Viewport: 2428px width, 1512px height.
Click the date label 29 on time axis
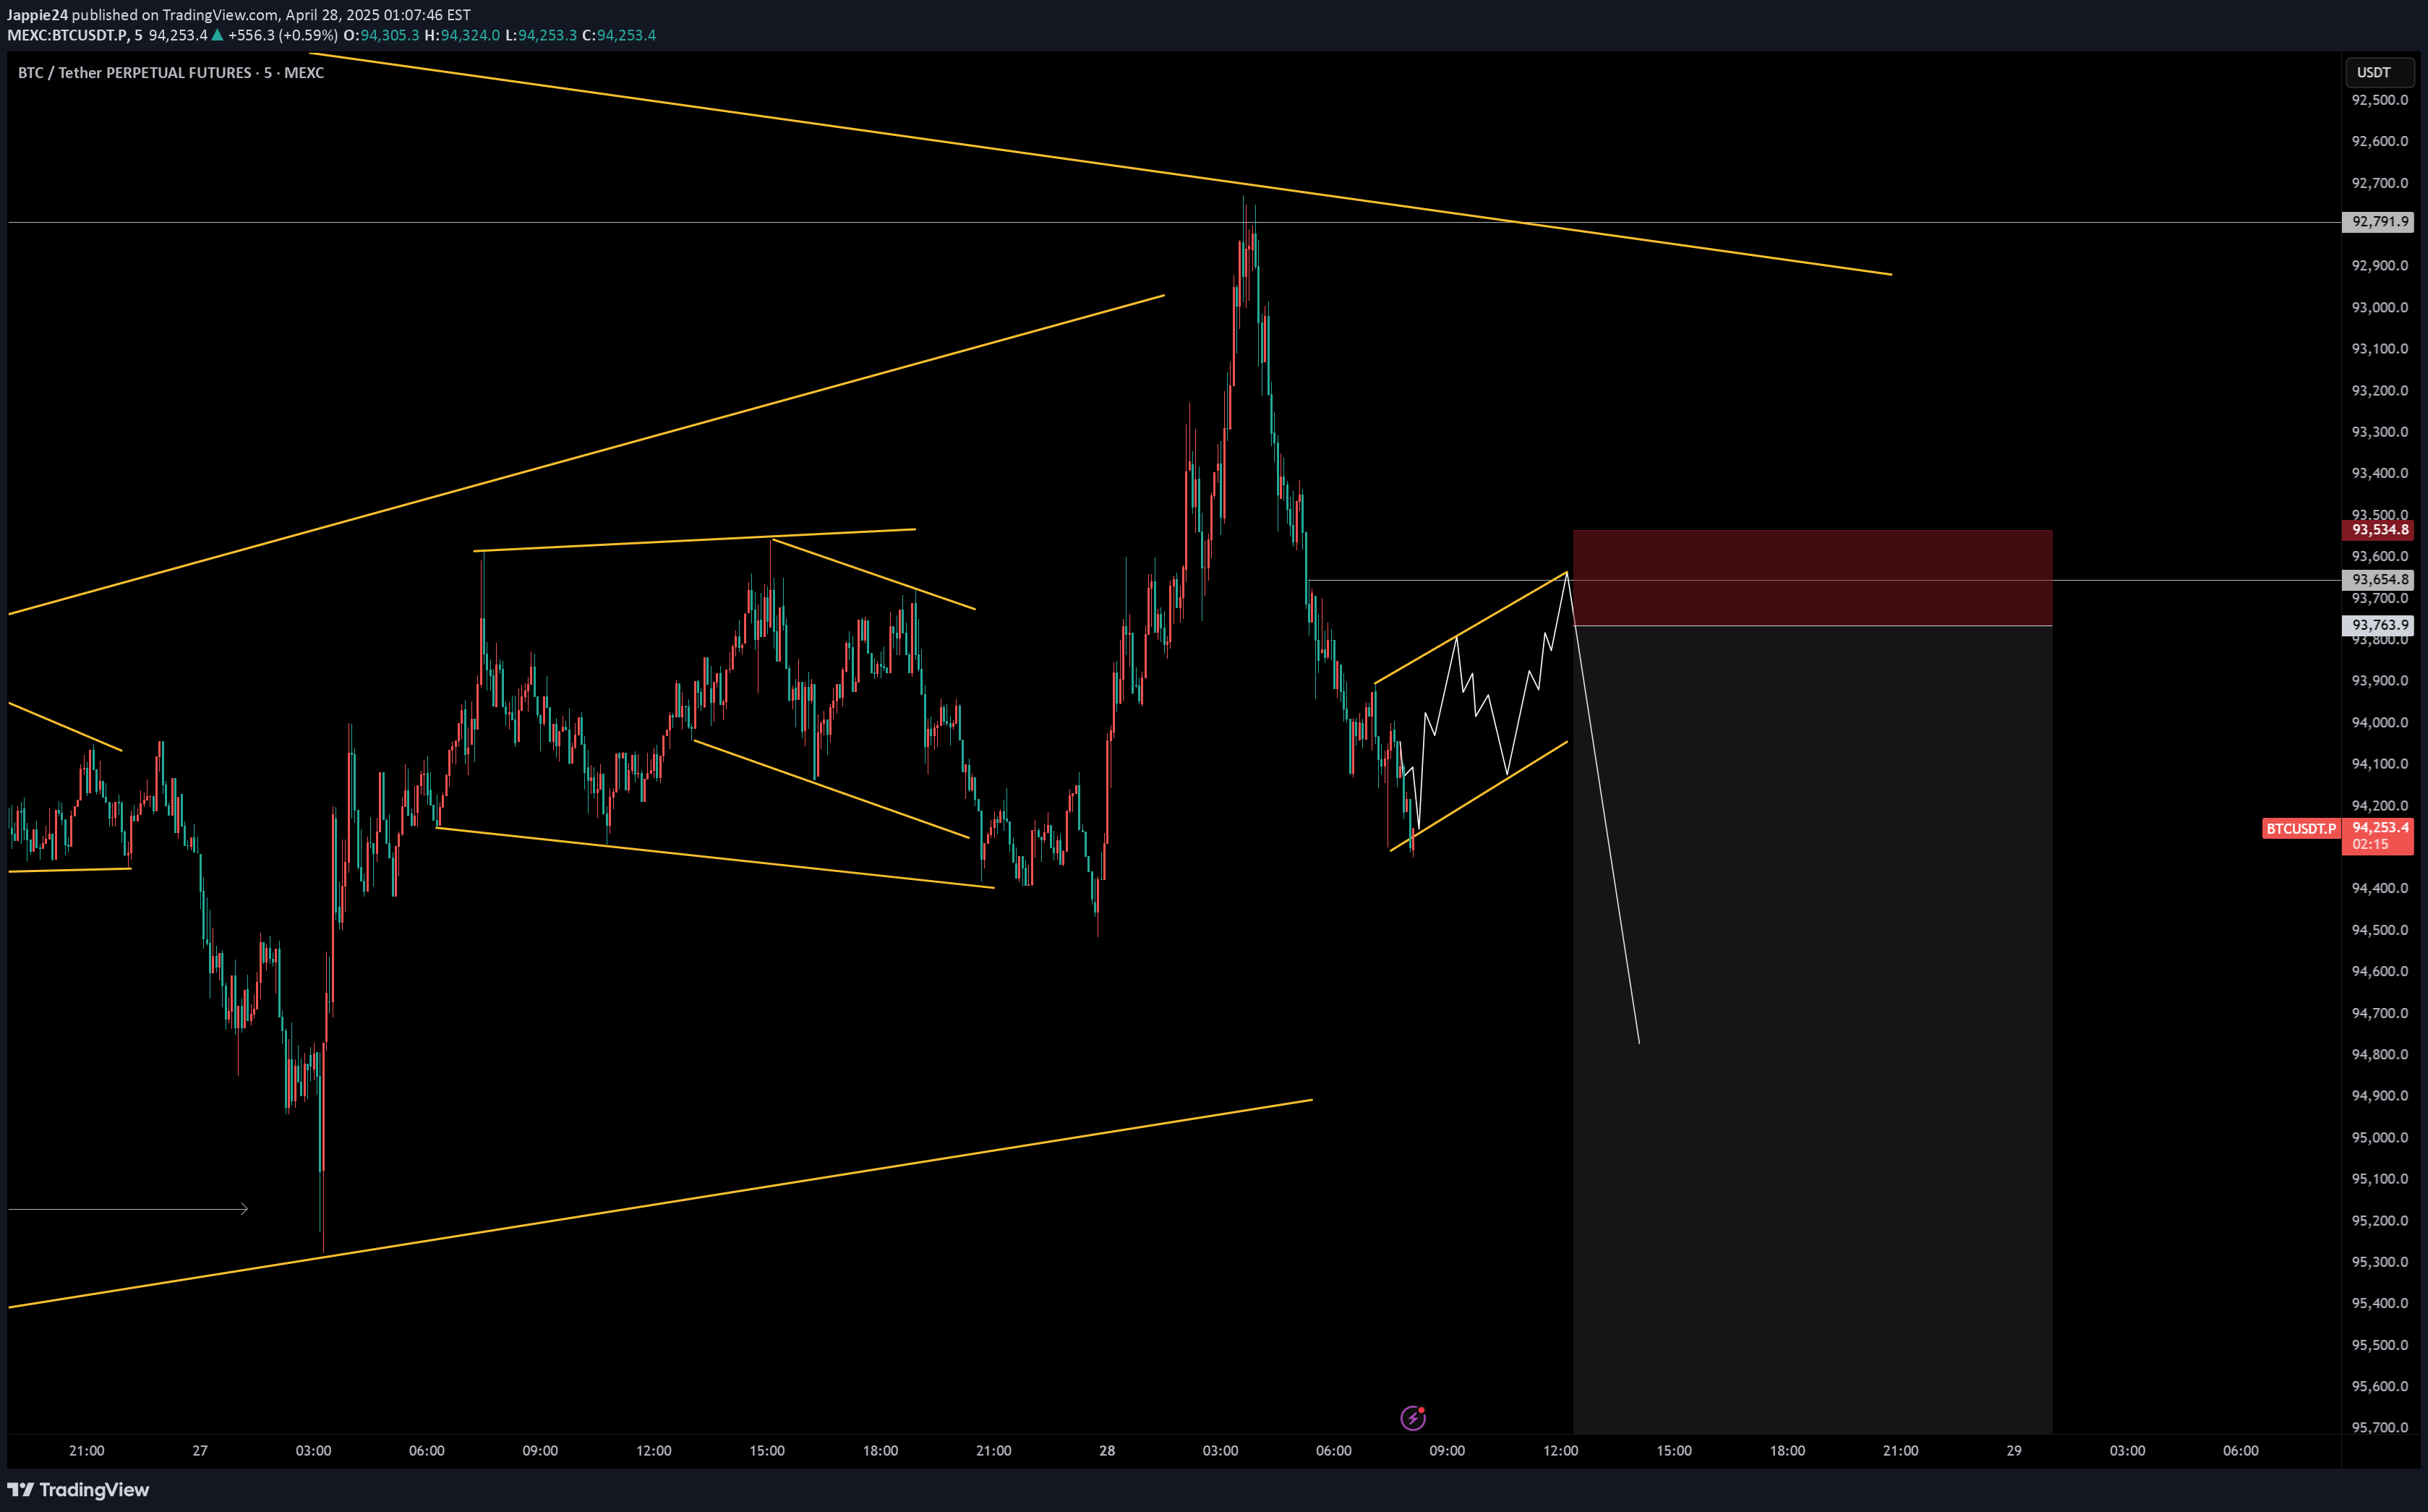[x=2014, y=1450]
